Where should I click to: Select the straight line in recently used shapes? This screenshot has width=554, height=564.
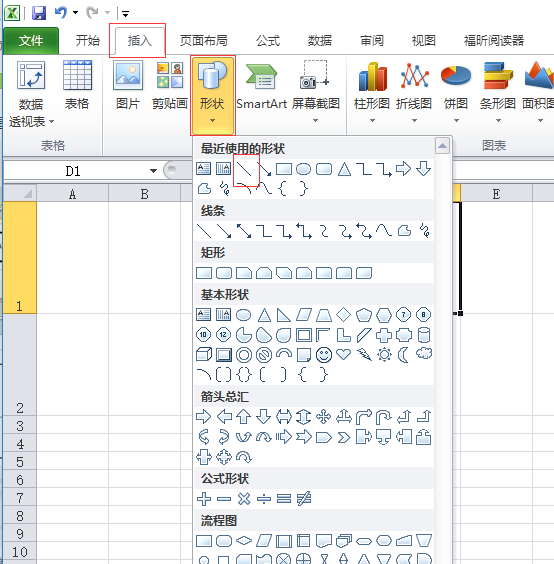click(x=244, y=169)
